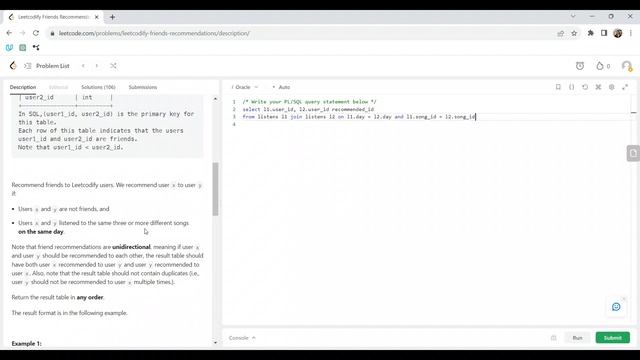Go to previous problem arrow

83,66
